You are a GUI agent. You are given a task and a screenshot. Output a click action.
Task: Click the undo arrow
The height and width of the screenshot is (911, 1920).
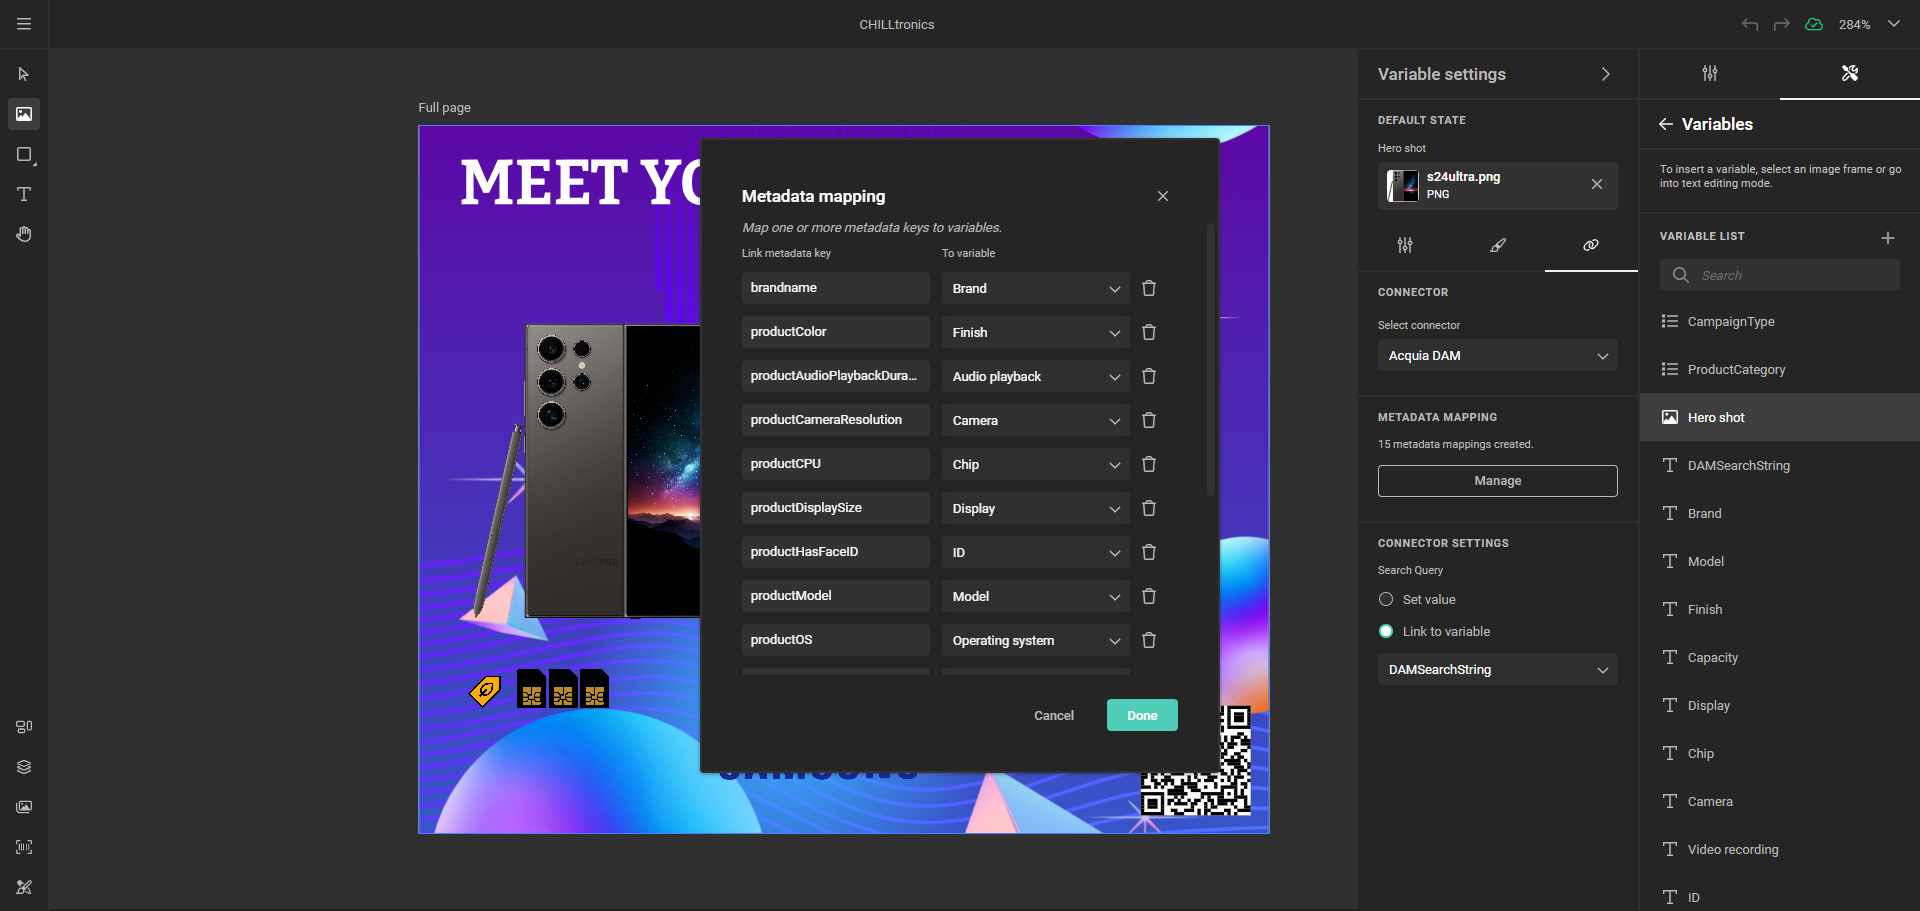(1749, 24)
